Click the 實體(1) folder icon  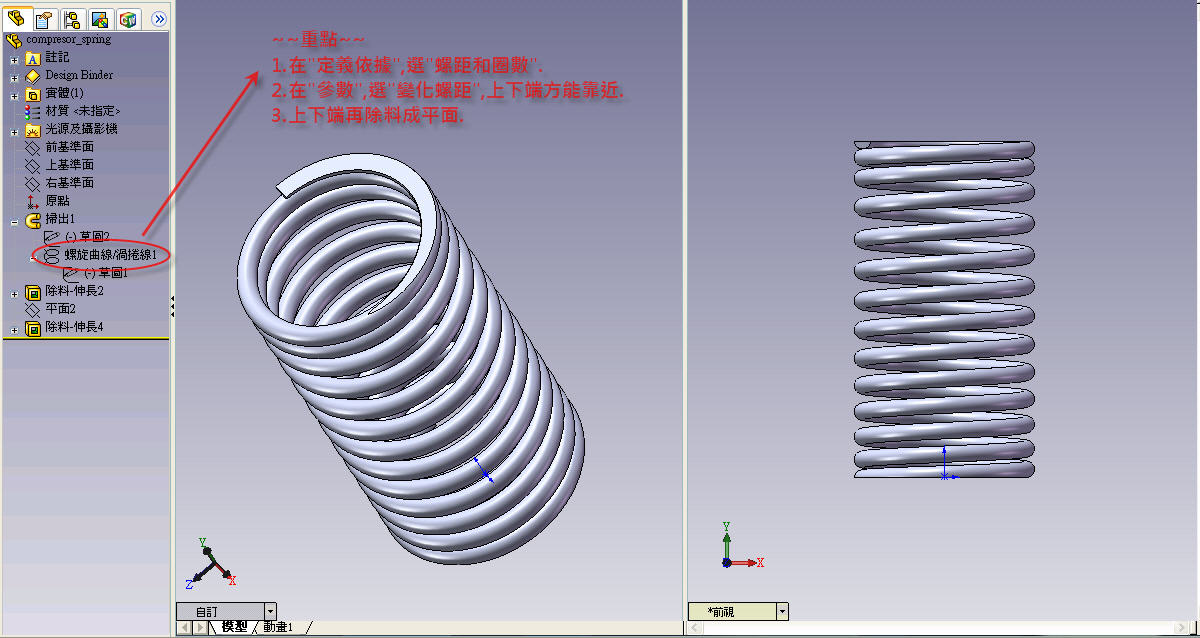33,94
